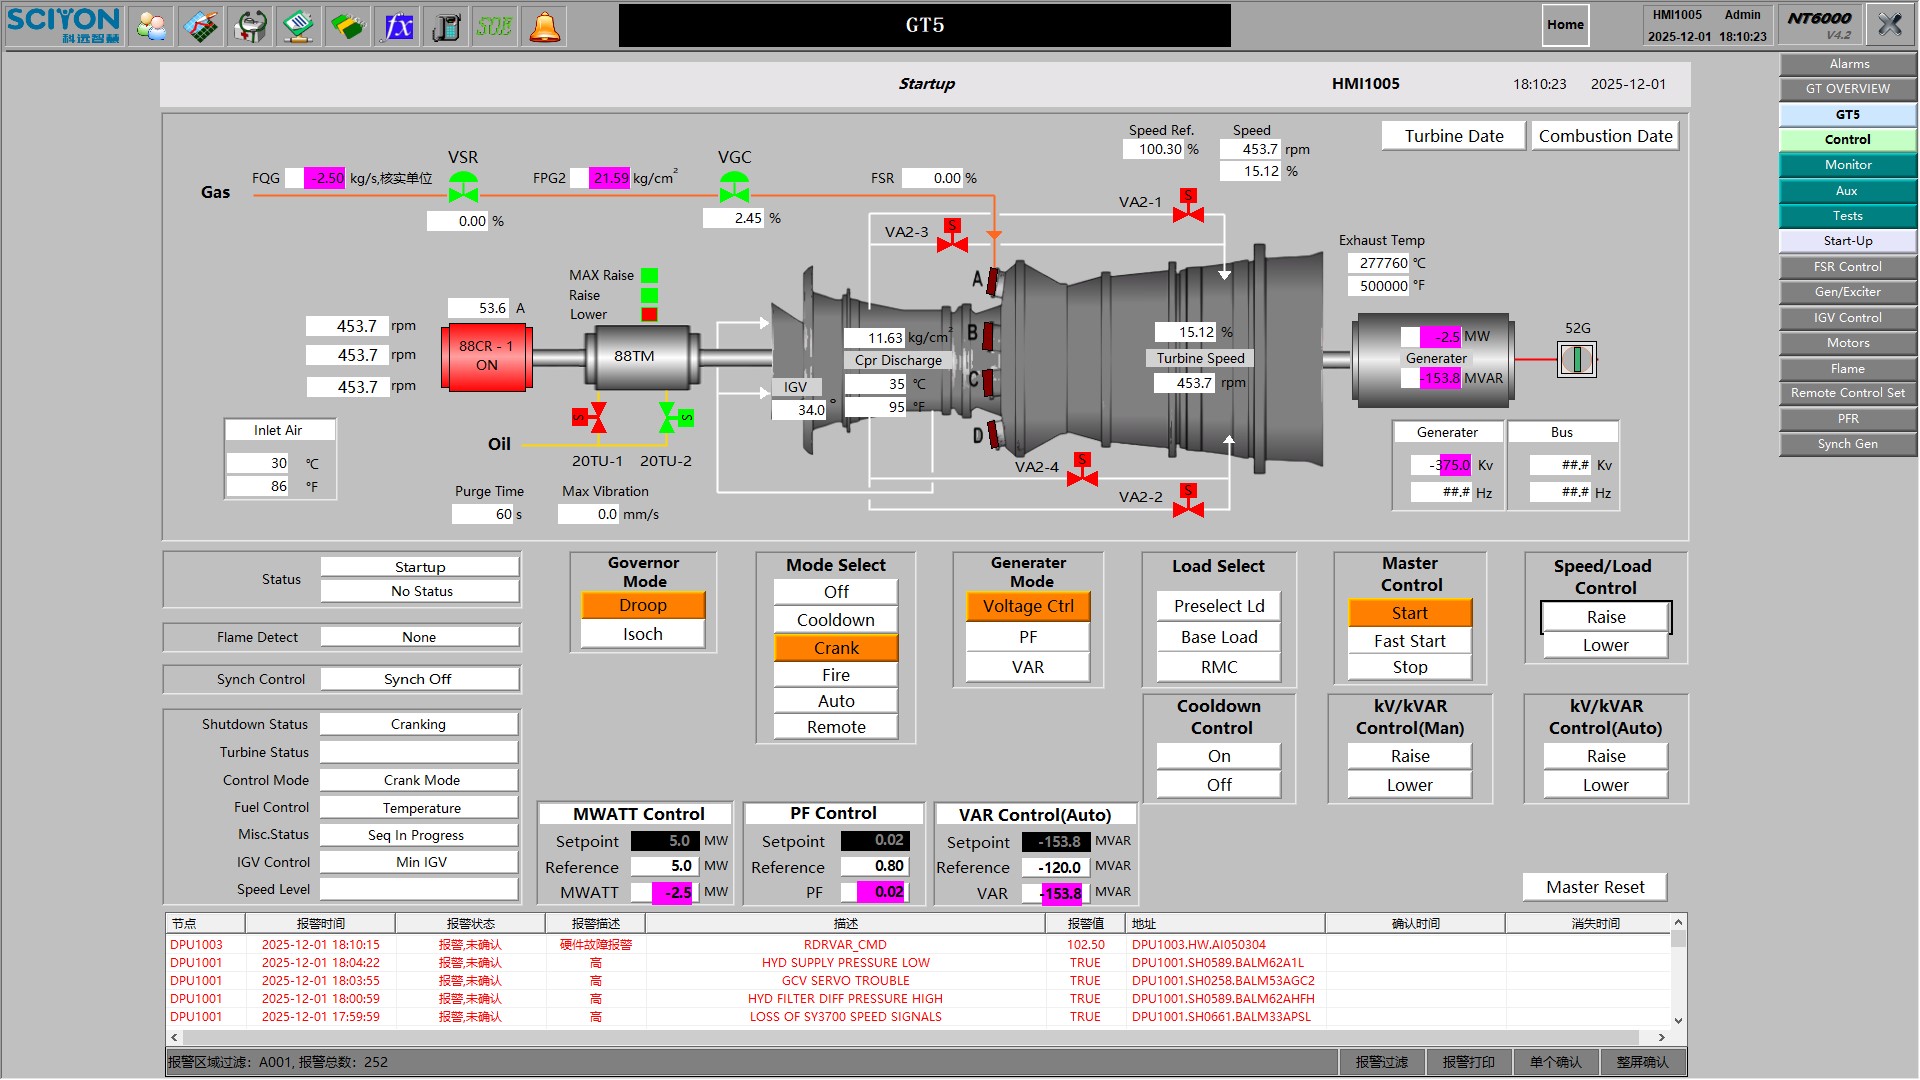The height and width of the screenshot is (1080, 1920).
Task: Click the 52G generator breaker symbol
Action: [1577, 359]
